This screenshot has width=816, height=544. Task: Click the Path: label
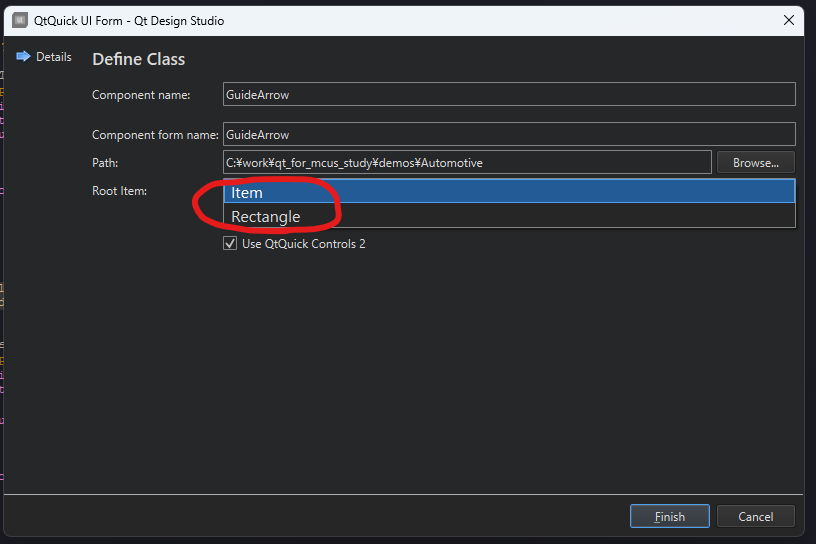[x=105, y=163]
